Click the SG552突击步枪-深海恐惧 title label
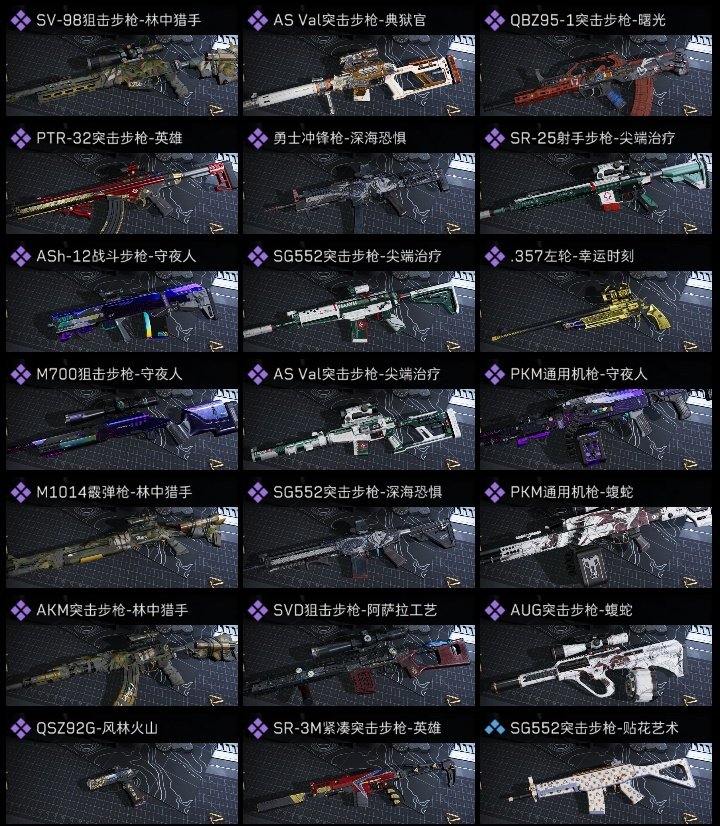 357,493
